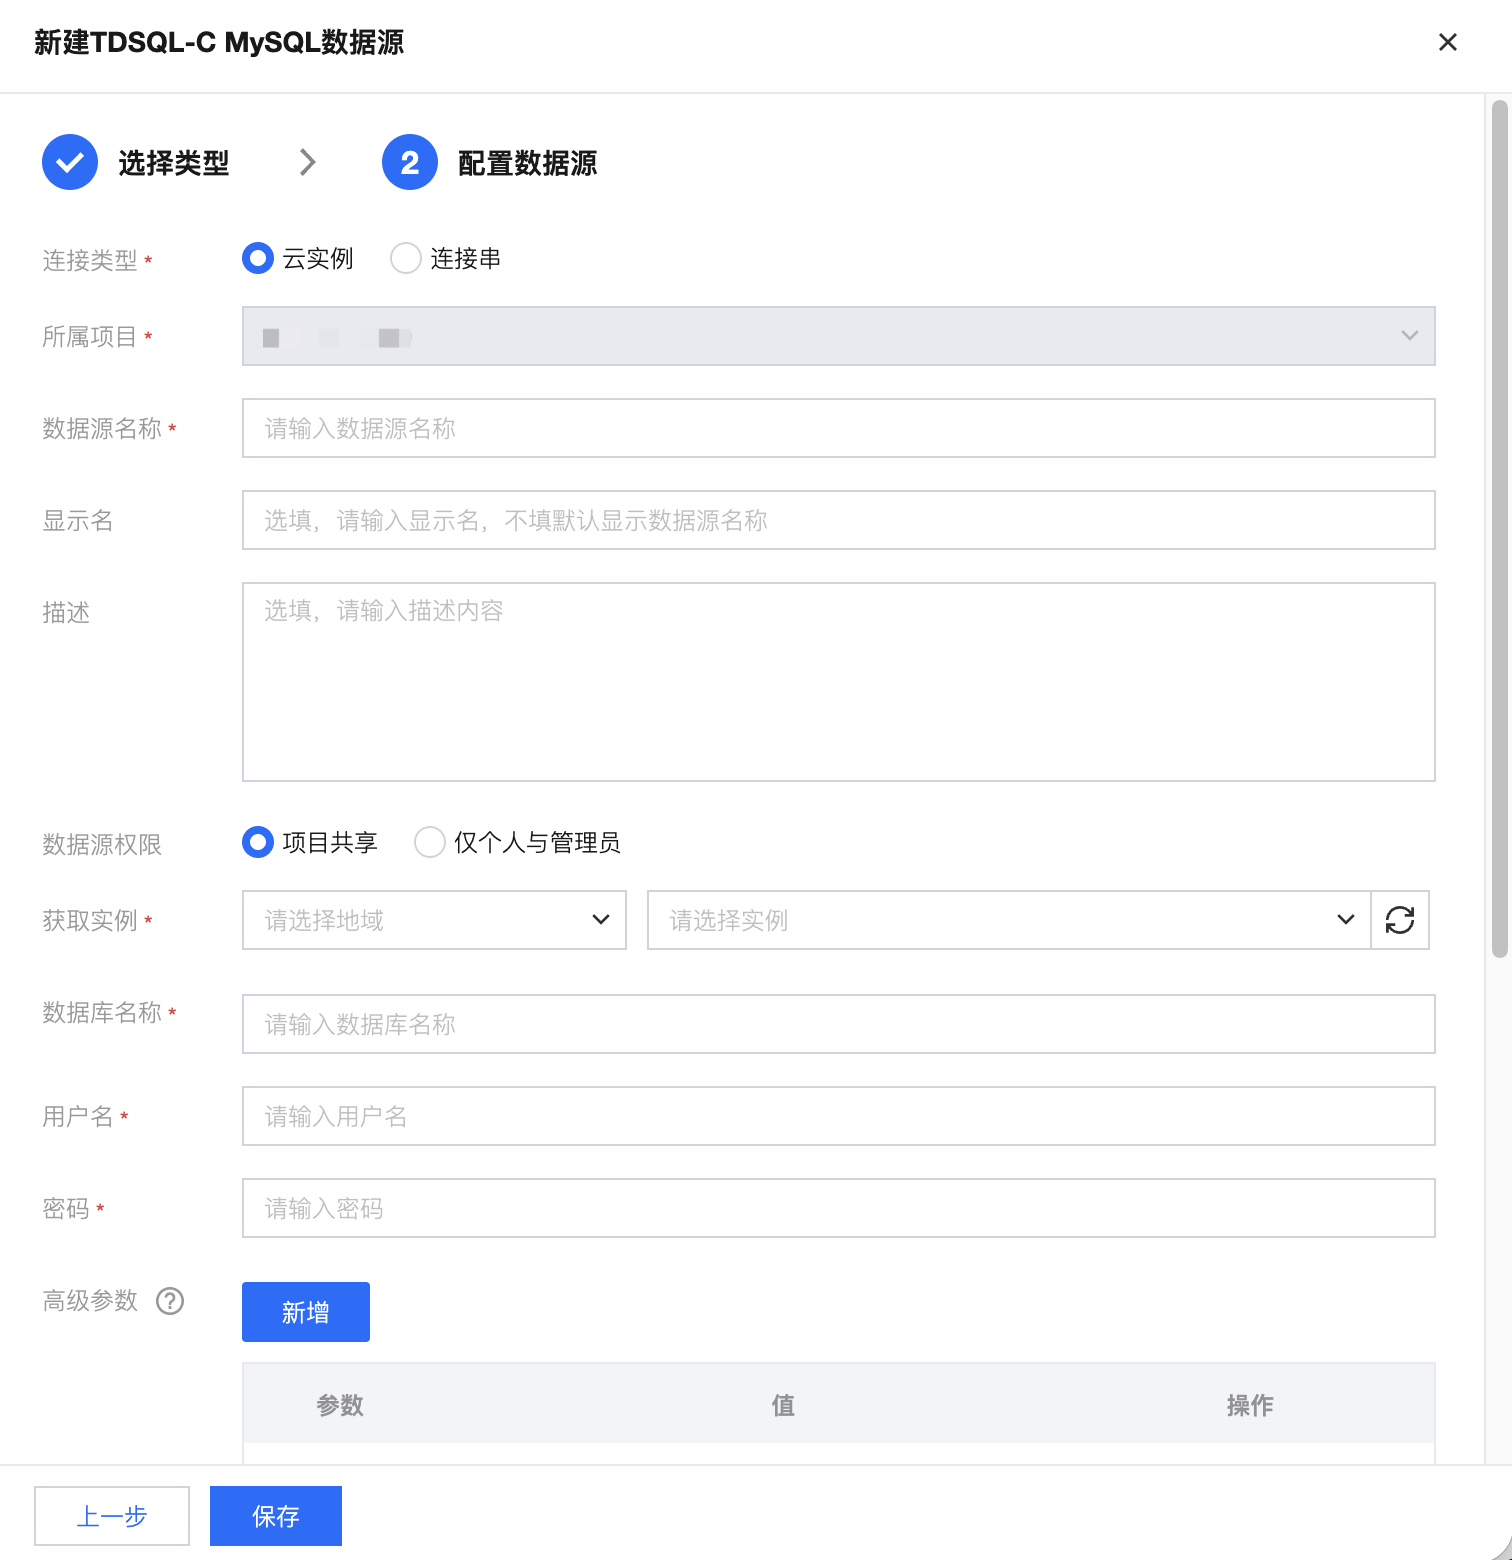Click the dialog vertical scrollbar
This screenshot has width=1512, height=1560.
click(x=1499, y=529)
